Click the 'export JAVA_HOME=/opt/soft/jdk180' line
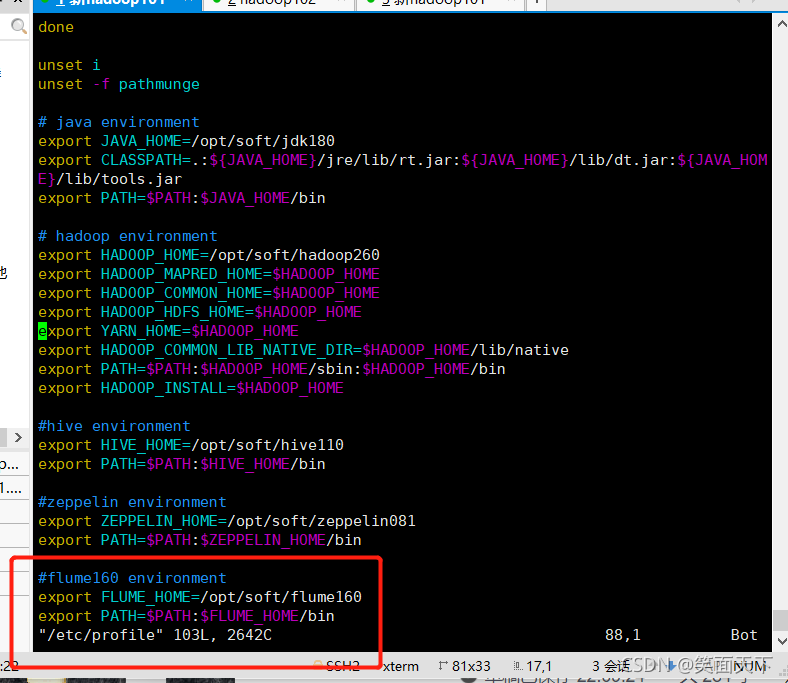This screenshot has width=788, height=683. 186,141
